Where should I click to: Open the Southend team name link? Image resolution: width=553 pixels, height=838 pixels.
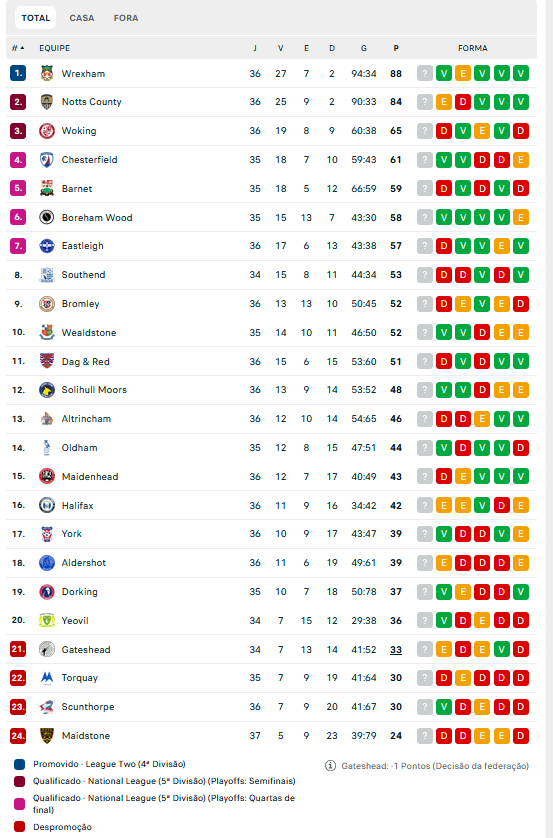pos(83,275)
